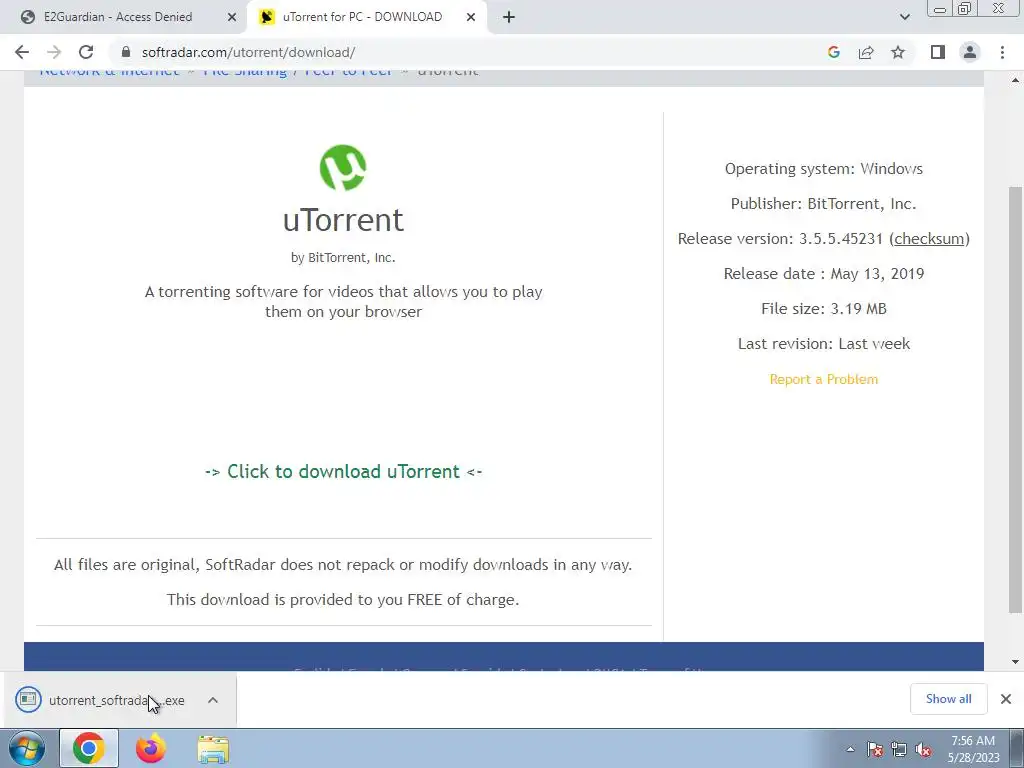Close the uTorrent download tab

[x=471, y=17]
